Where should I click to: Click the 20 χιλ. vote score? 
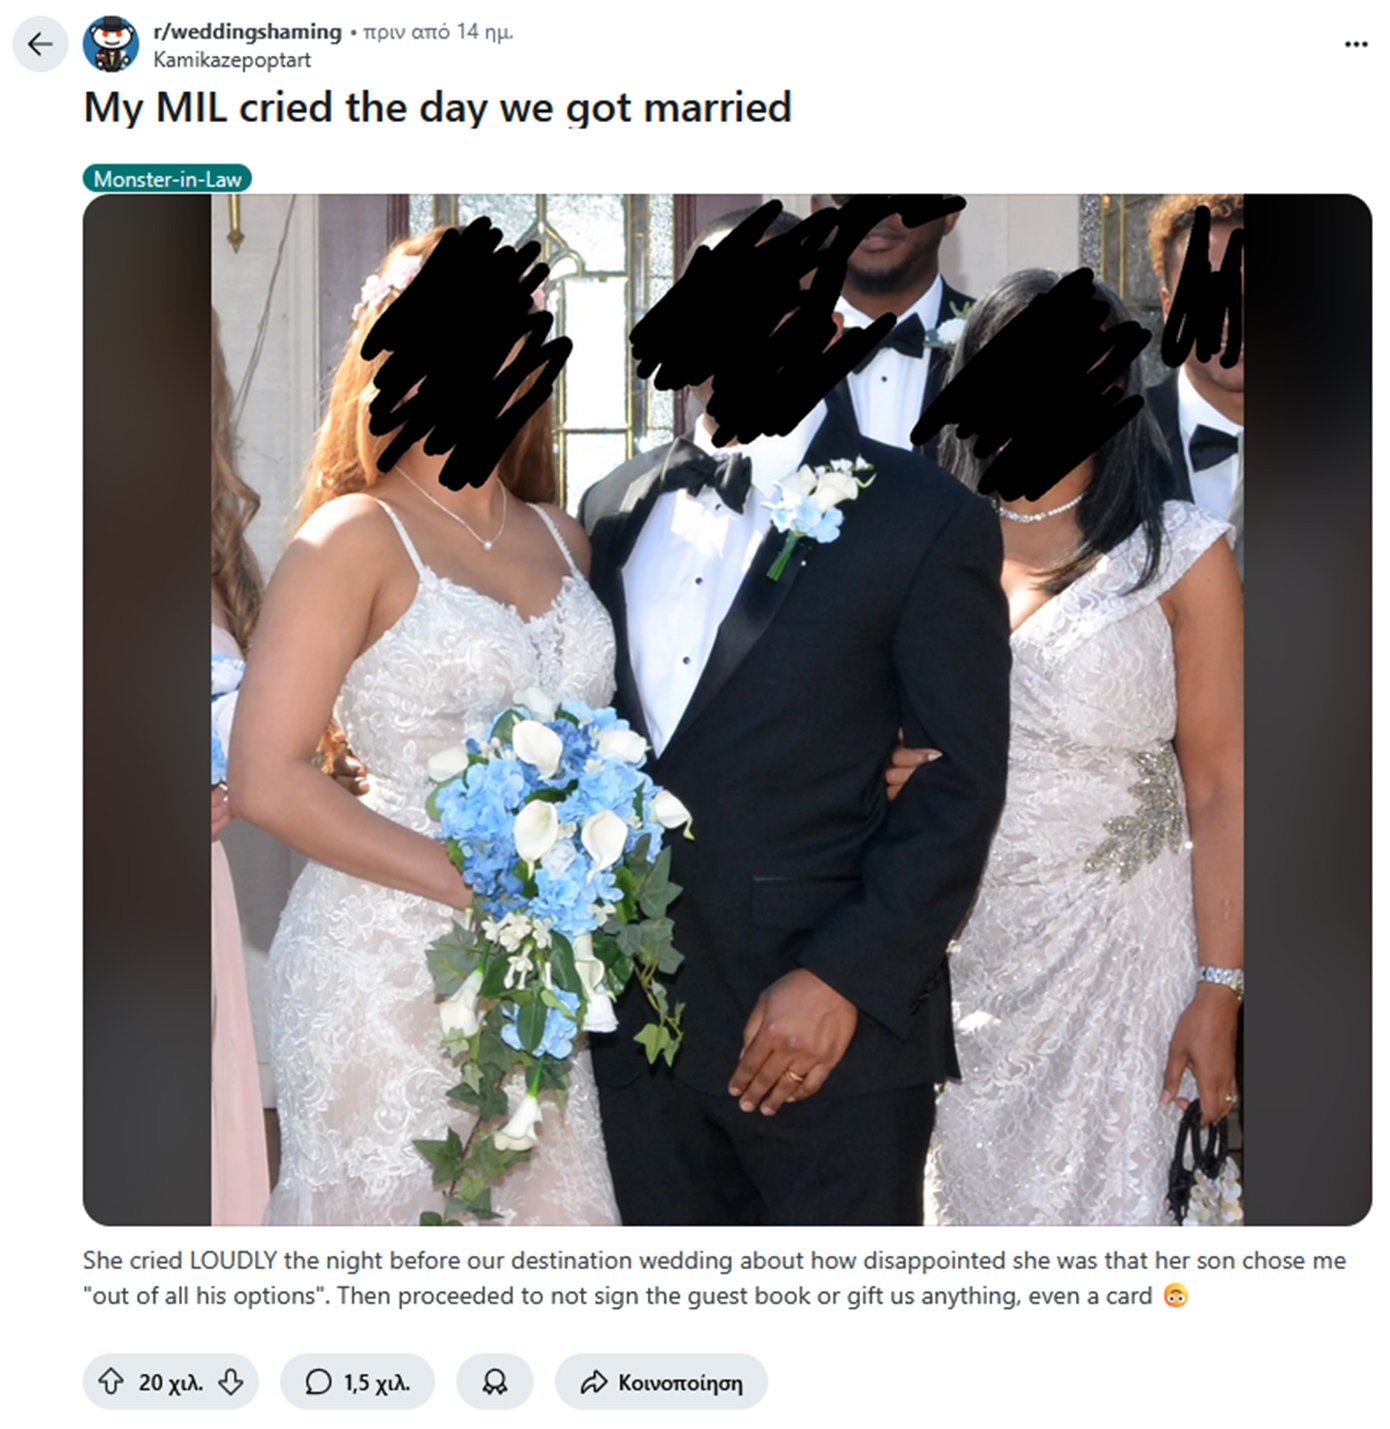tap(170, 1382)
